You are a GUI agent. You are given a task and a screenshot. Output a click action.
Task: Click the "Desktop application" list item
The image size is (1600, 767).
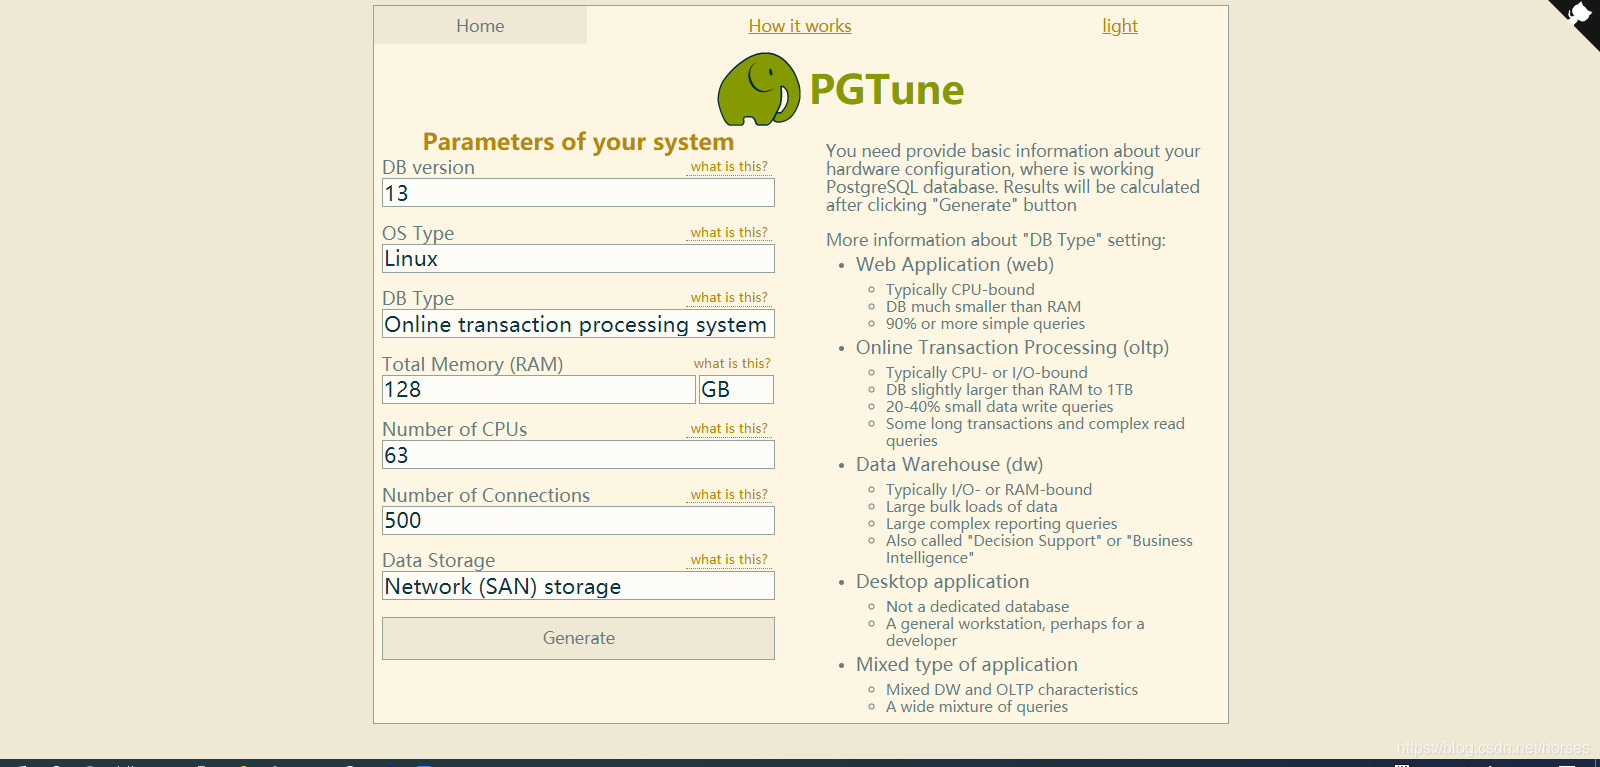tap(942, 581)
